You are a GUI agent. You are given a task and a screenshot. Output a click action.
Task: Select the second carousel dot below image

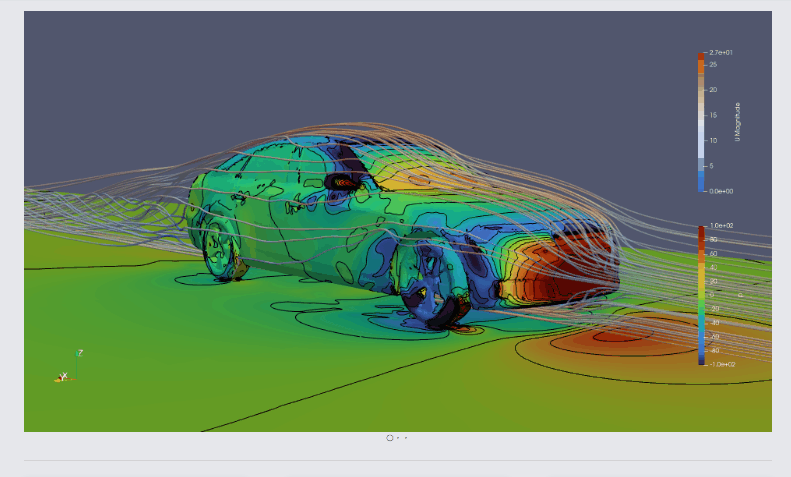[398, 438]
